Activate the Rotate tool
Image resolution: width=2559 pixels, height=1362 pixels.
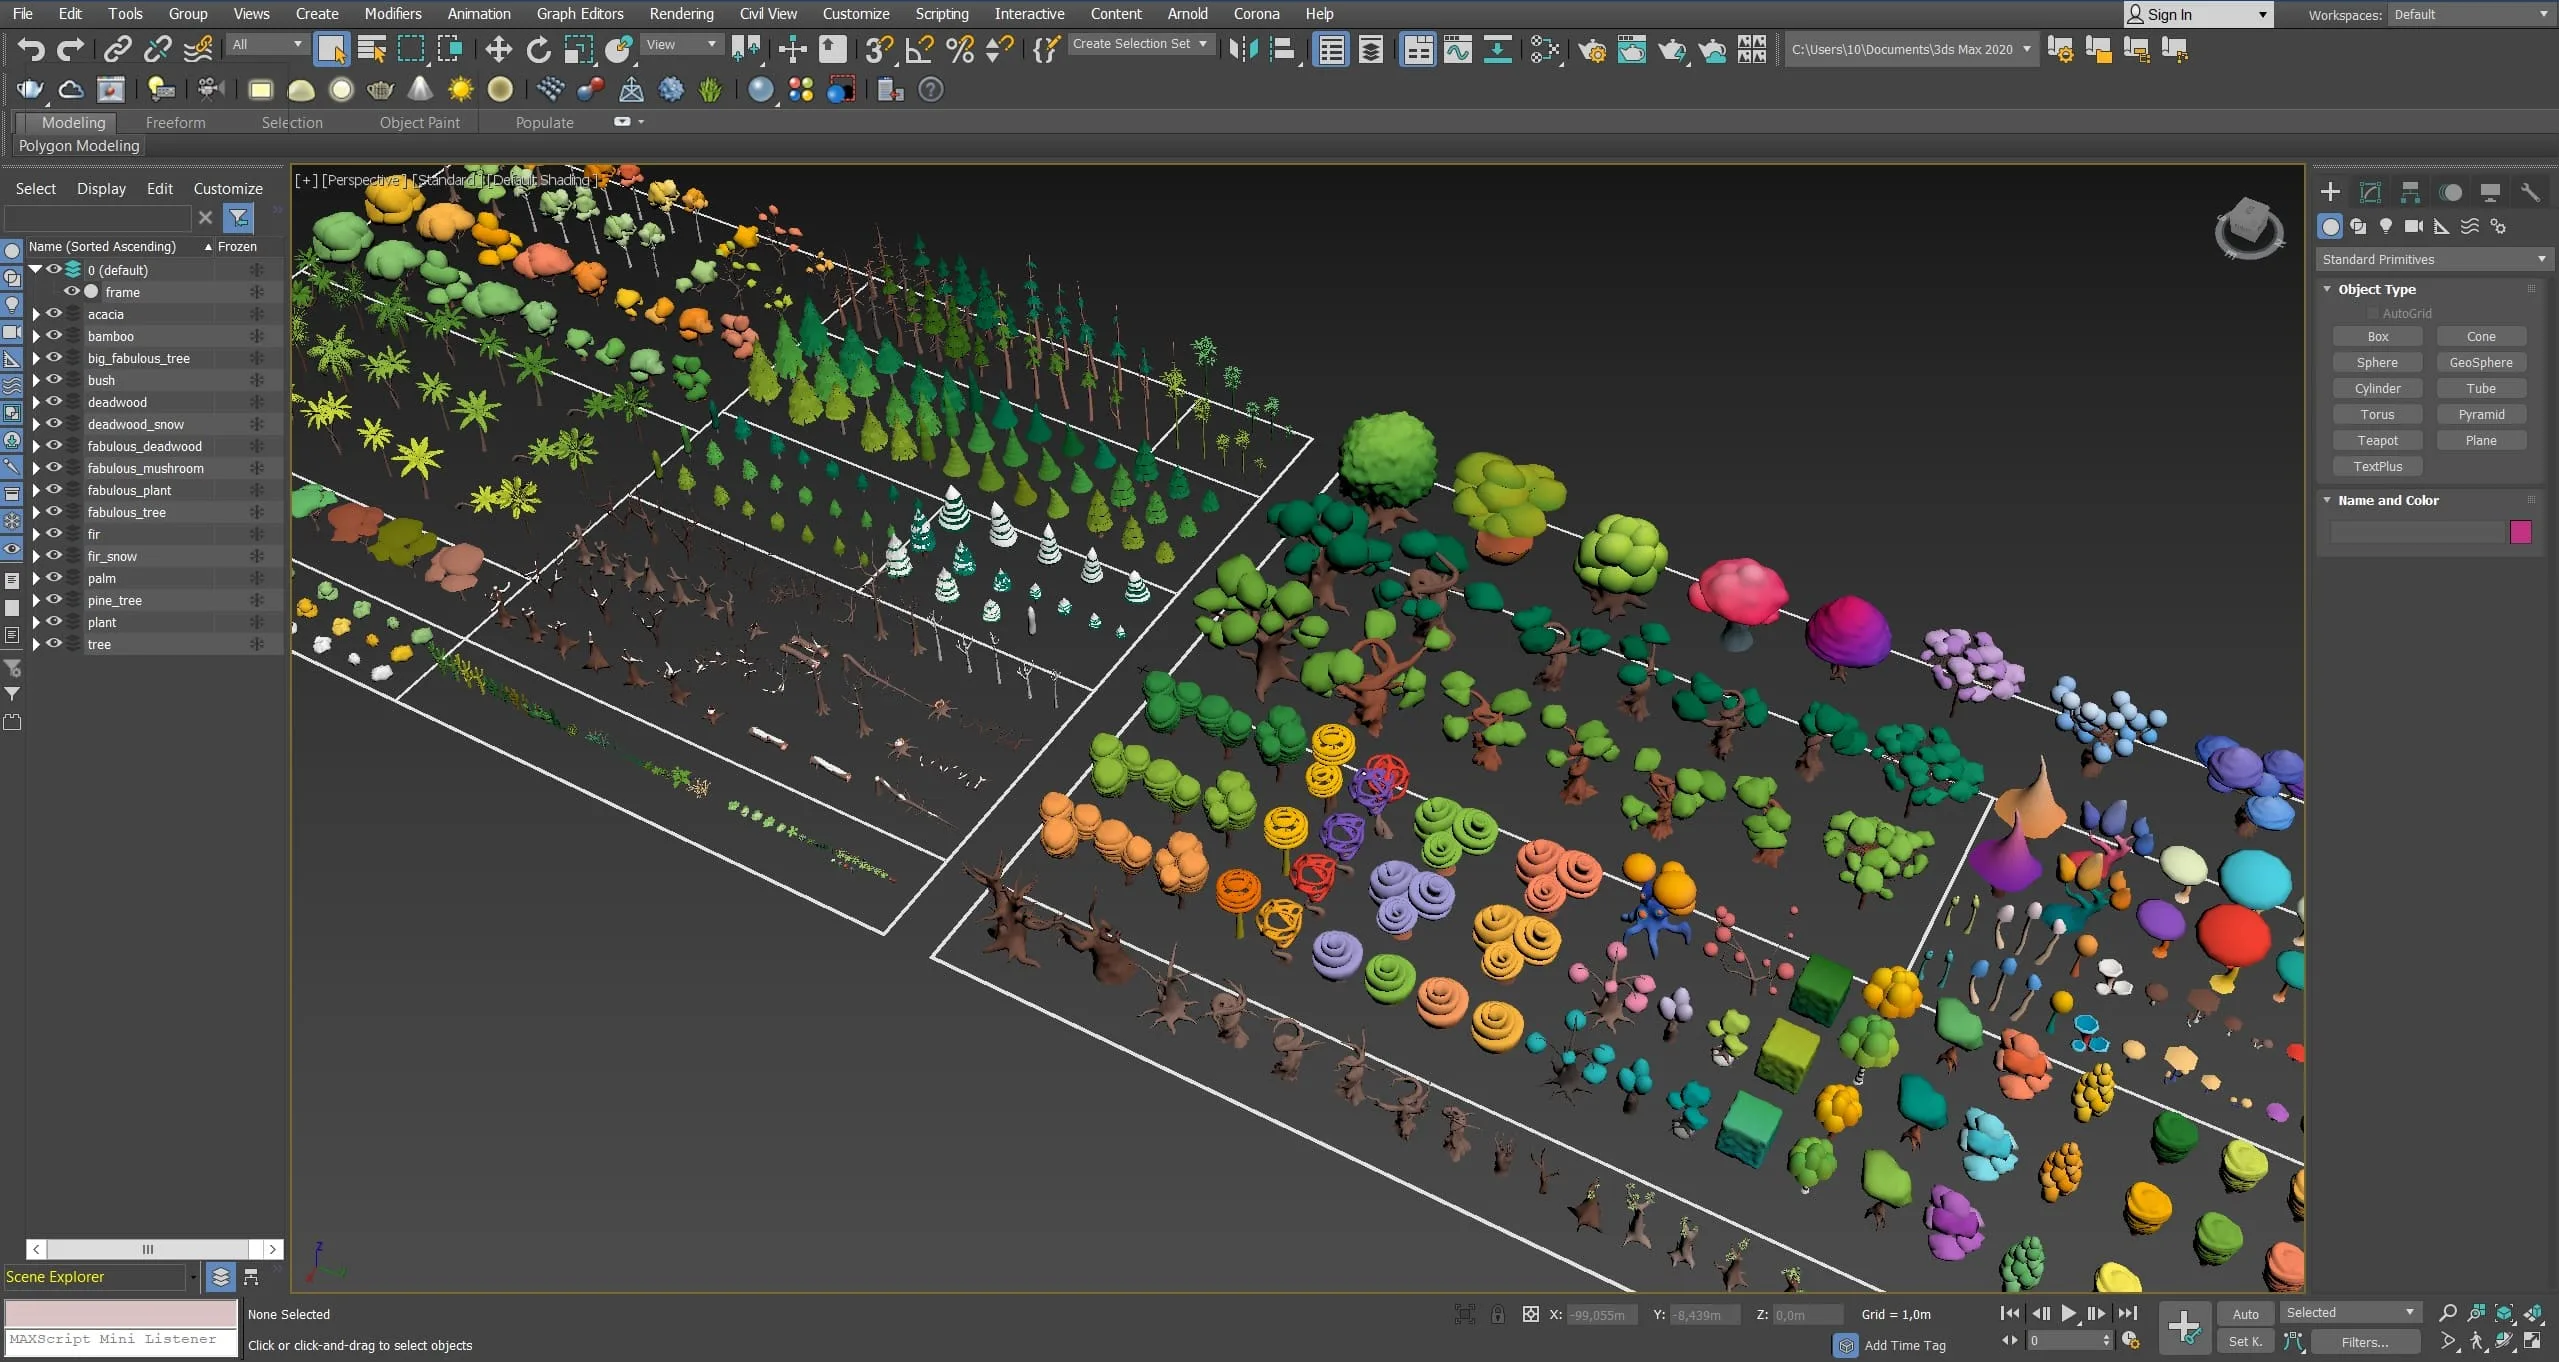(x=538, y=49)
